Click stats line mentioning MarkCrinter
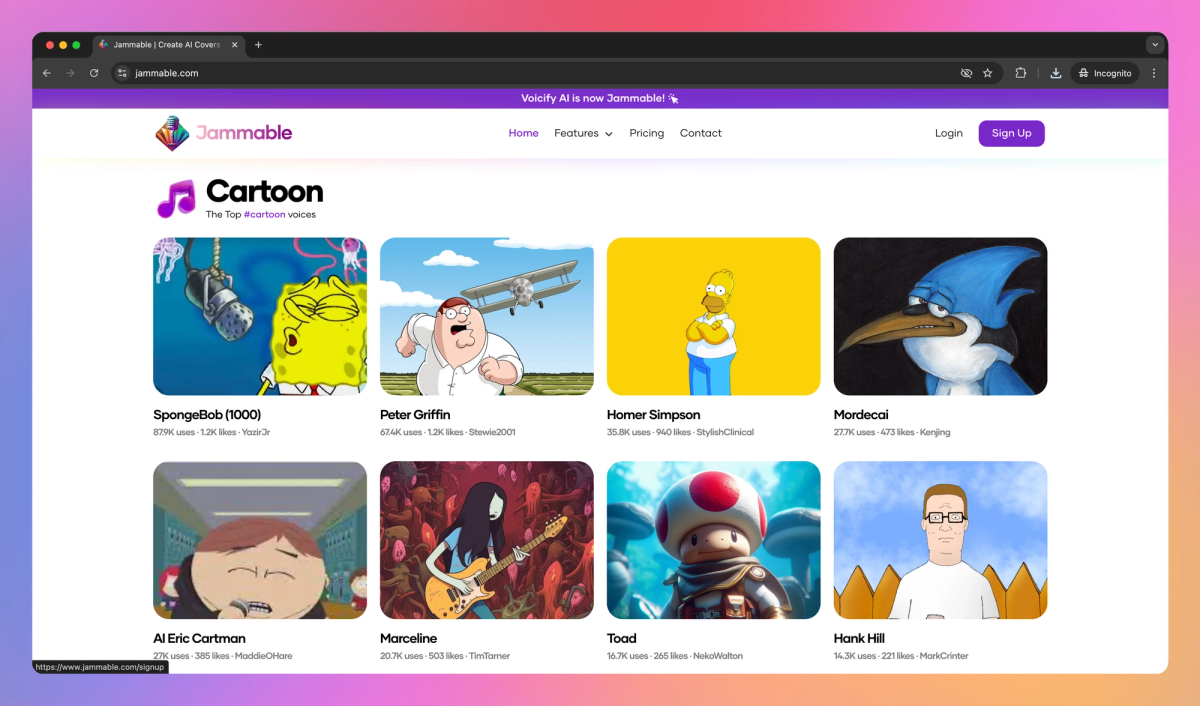The image size is (1200, 706). click(901, 656)
